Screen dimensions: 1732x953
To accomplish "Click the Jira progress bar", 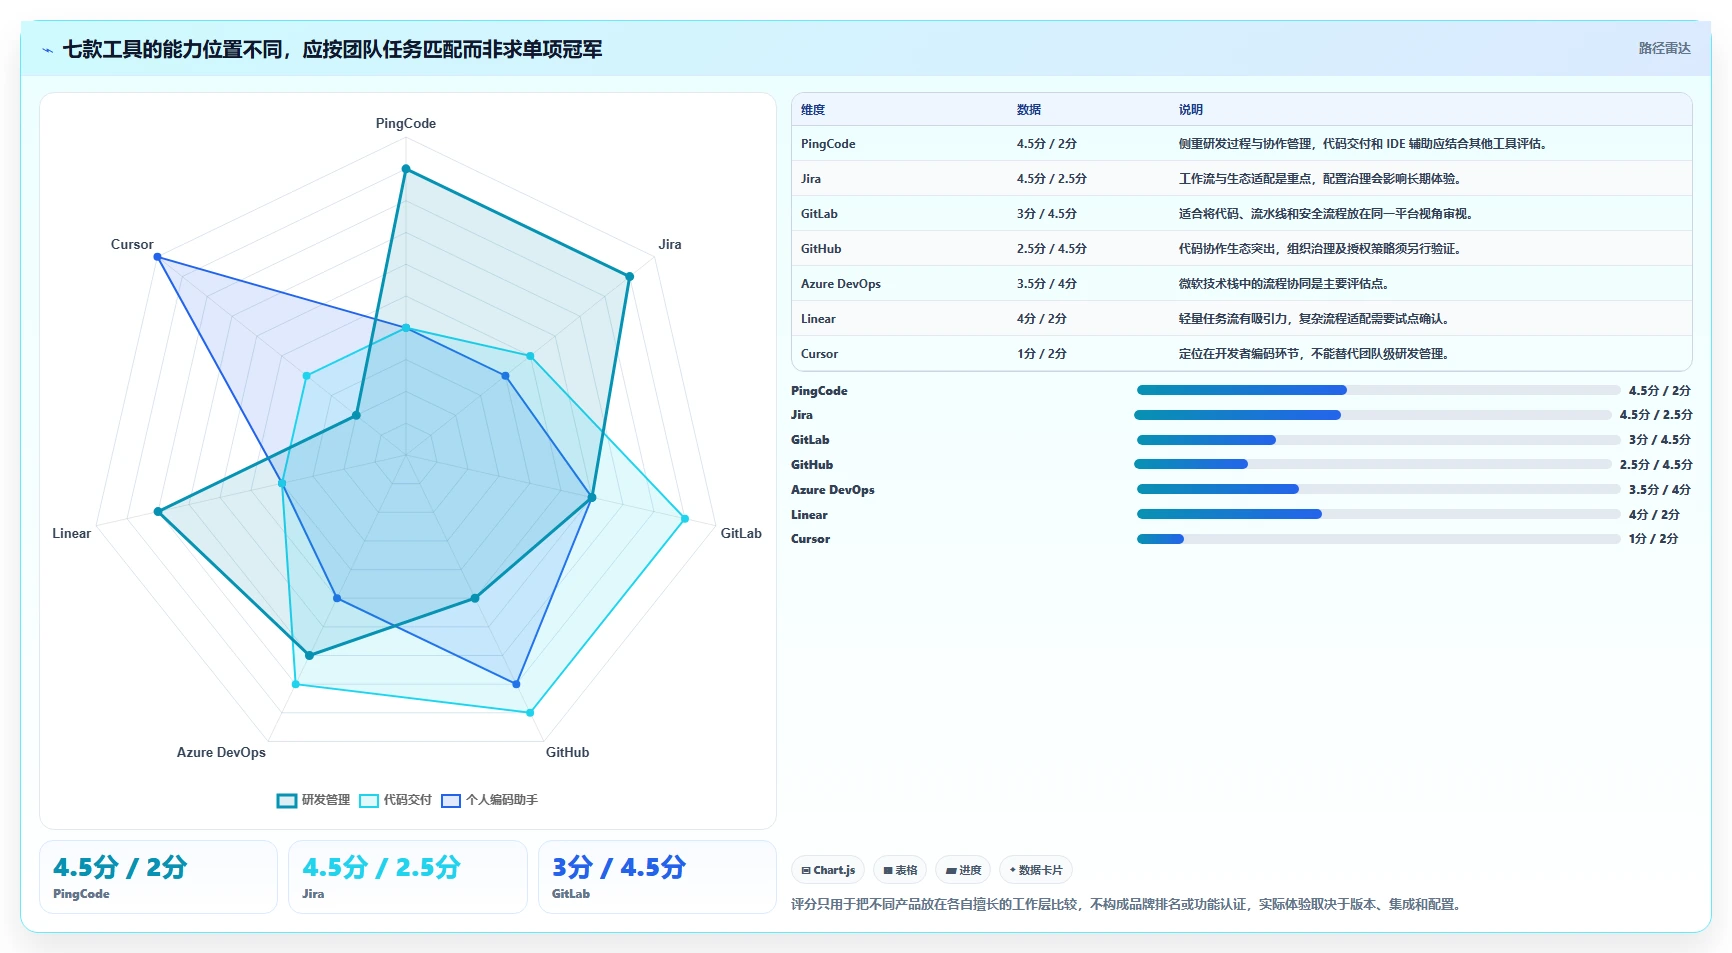I will [x=1373, y=415].
